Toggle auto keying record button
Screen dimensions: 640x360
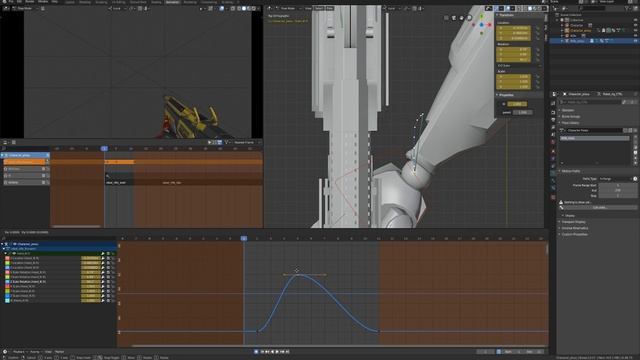[256, 351]
